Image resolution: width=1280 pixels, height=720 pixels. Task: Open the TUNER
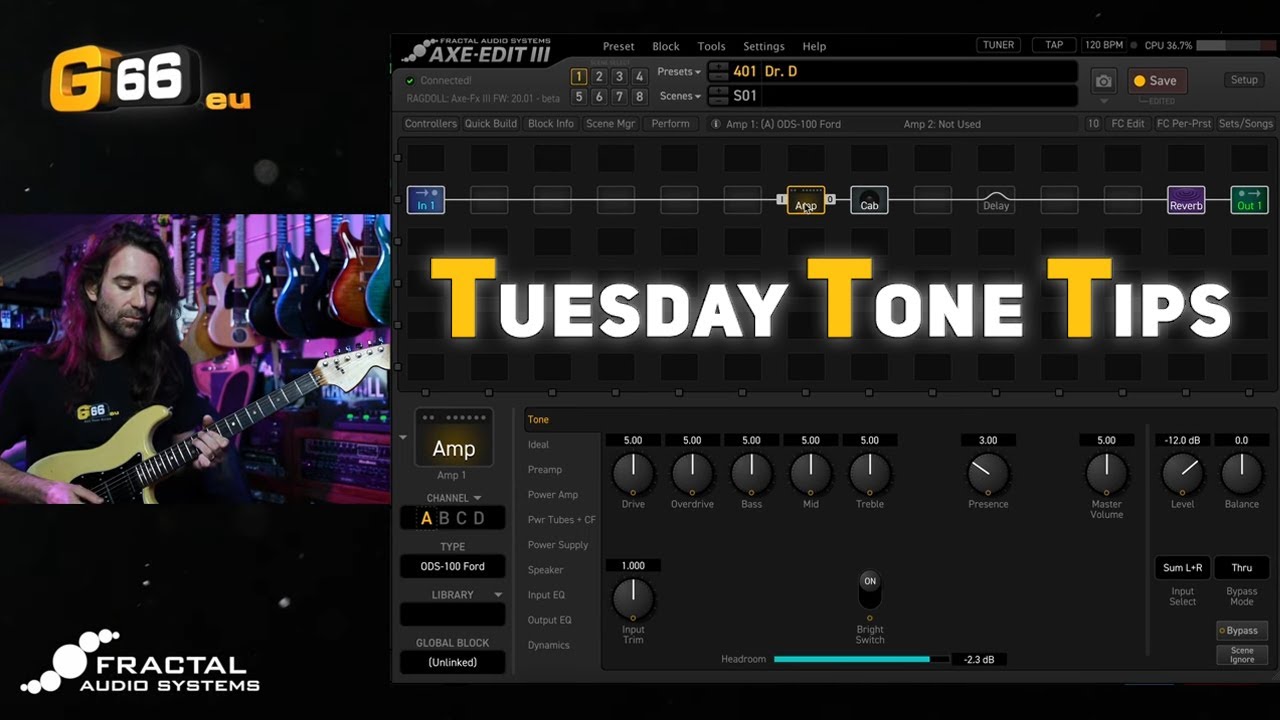tap(998, 45)
